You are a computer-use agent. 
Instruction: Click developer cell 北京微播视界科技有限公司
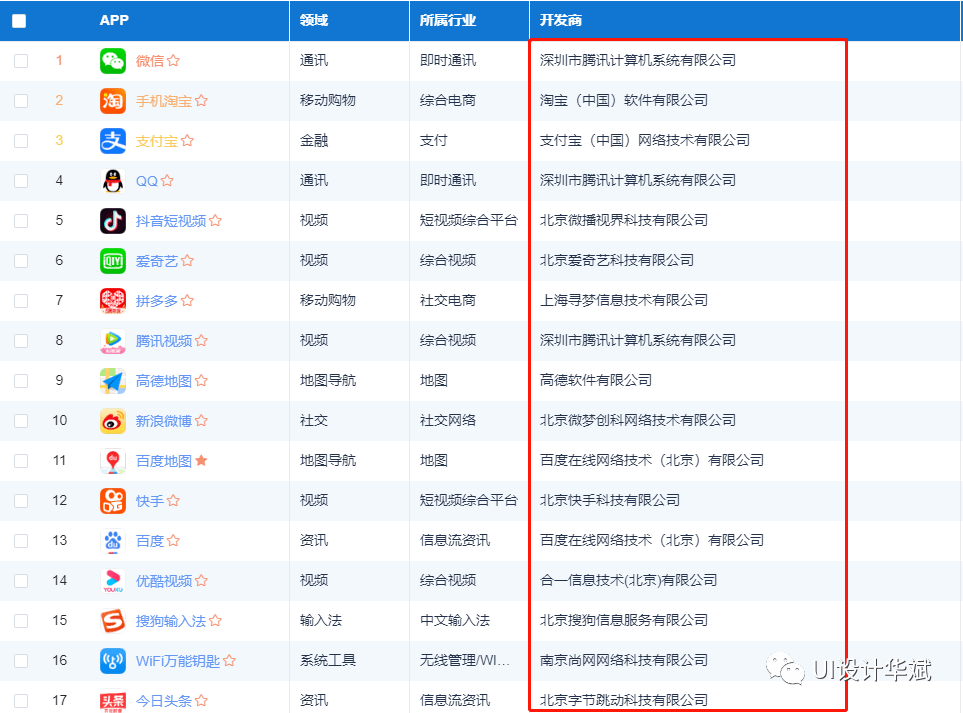point(623,220)
